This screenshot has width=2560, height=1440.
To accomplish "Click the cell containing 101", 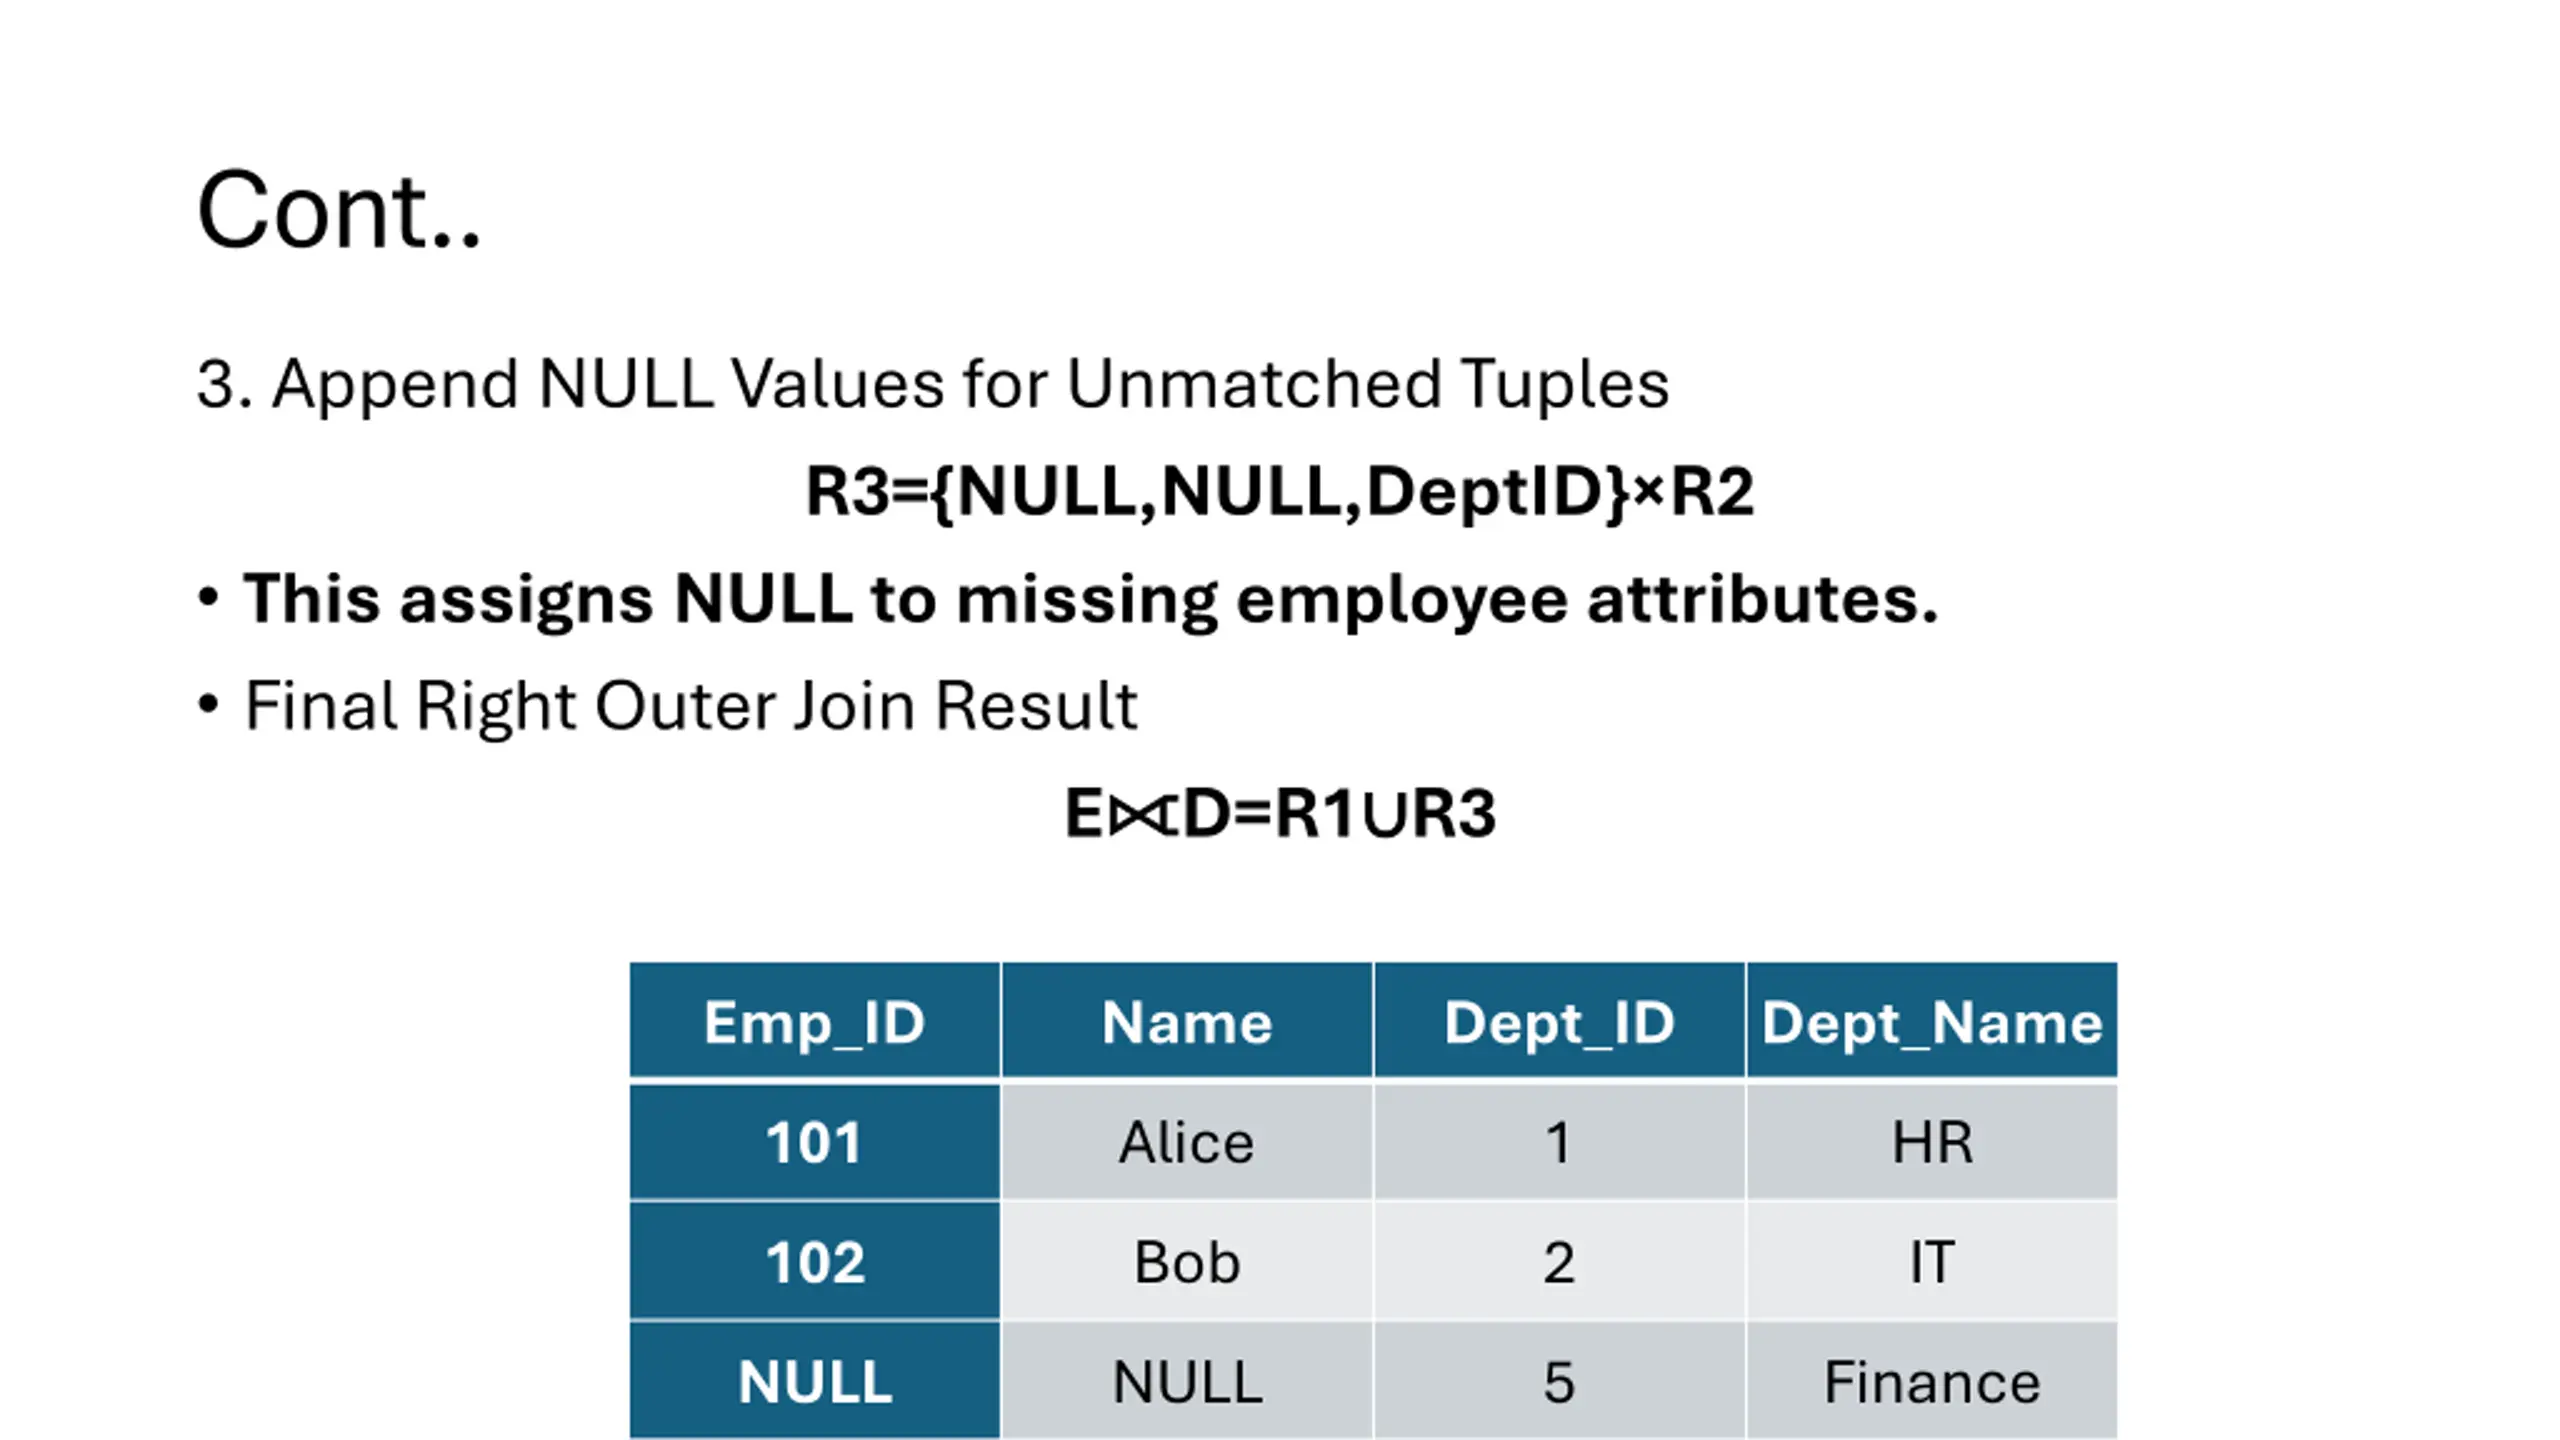I will point(814,1142).
